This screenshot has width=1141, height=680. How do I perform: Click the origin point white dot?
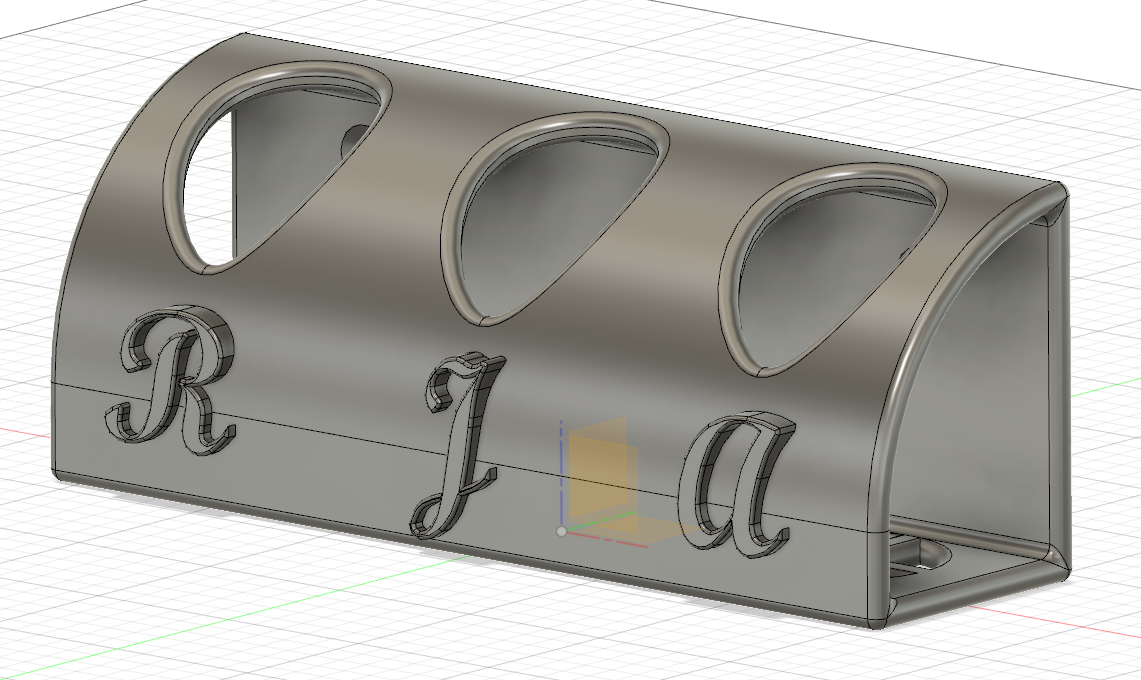point(561,531)
